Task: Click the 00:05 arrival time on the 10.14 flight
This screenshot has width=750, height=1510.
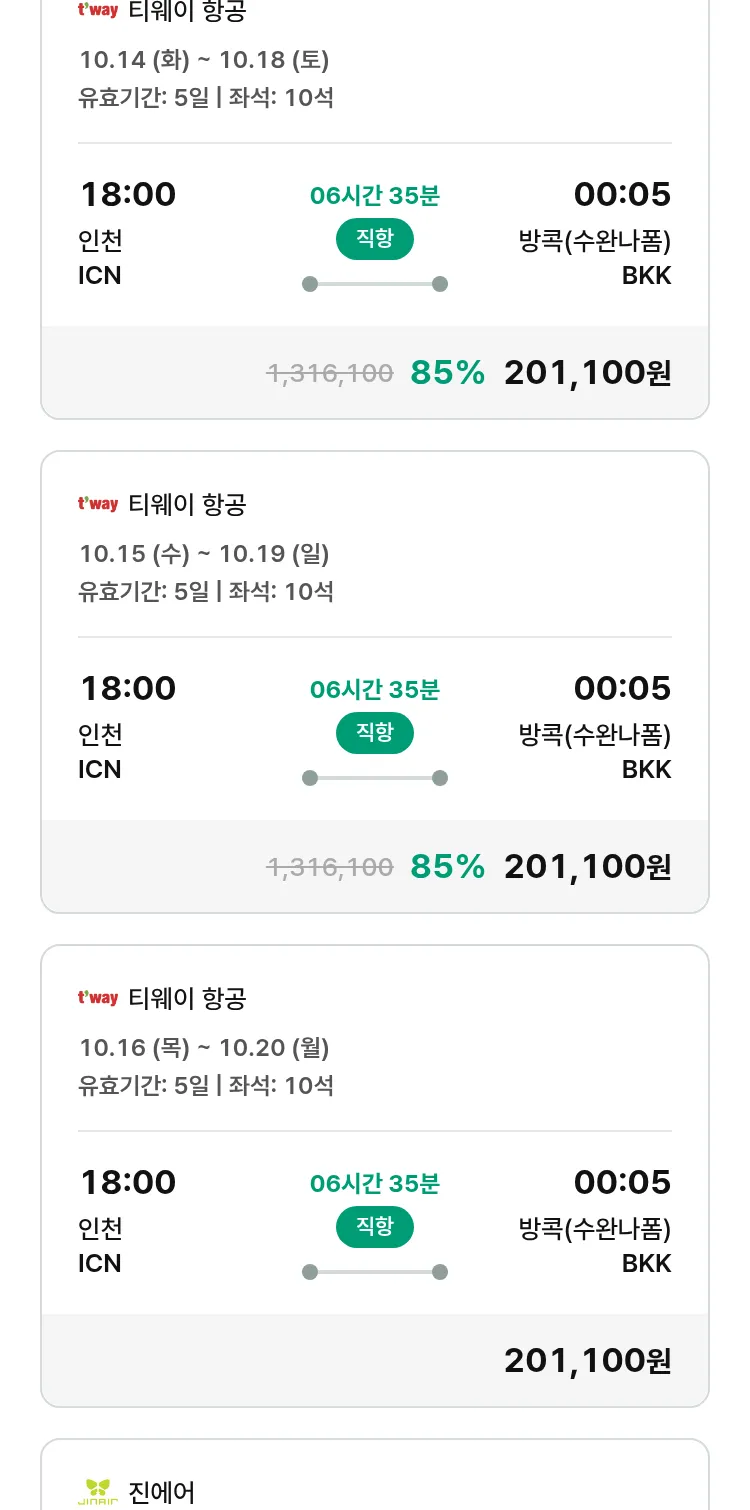Action: click(x=622, y=195)
